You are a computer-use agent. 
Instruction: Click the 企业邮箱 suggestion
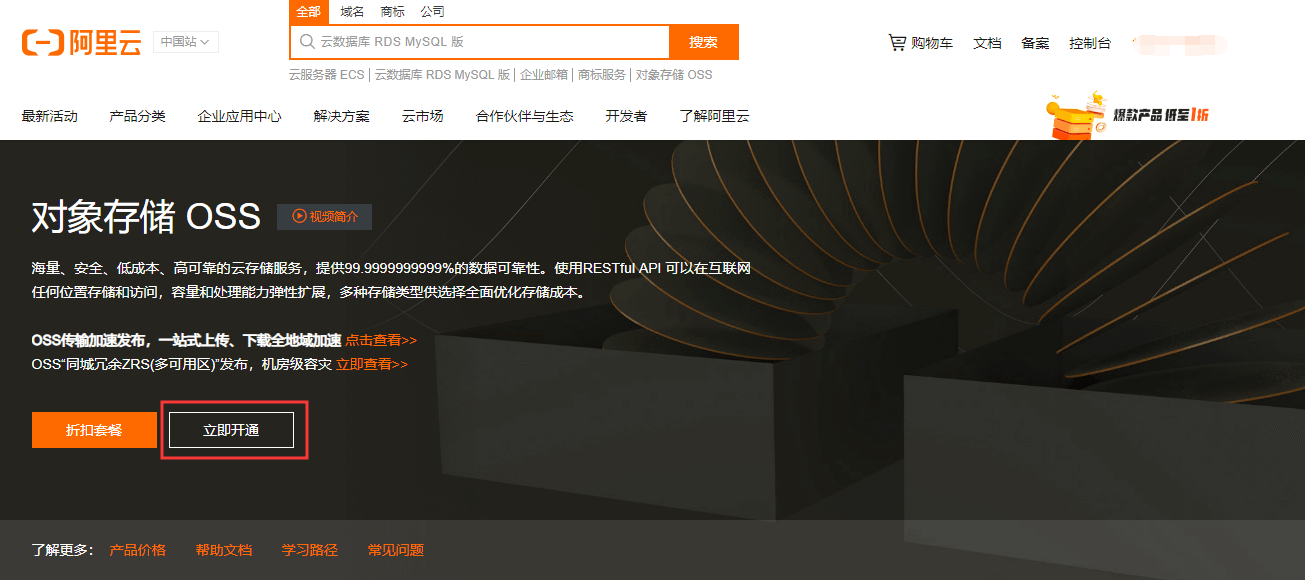pyautogui.click(x=544, y=75)
